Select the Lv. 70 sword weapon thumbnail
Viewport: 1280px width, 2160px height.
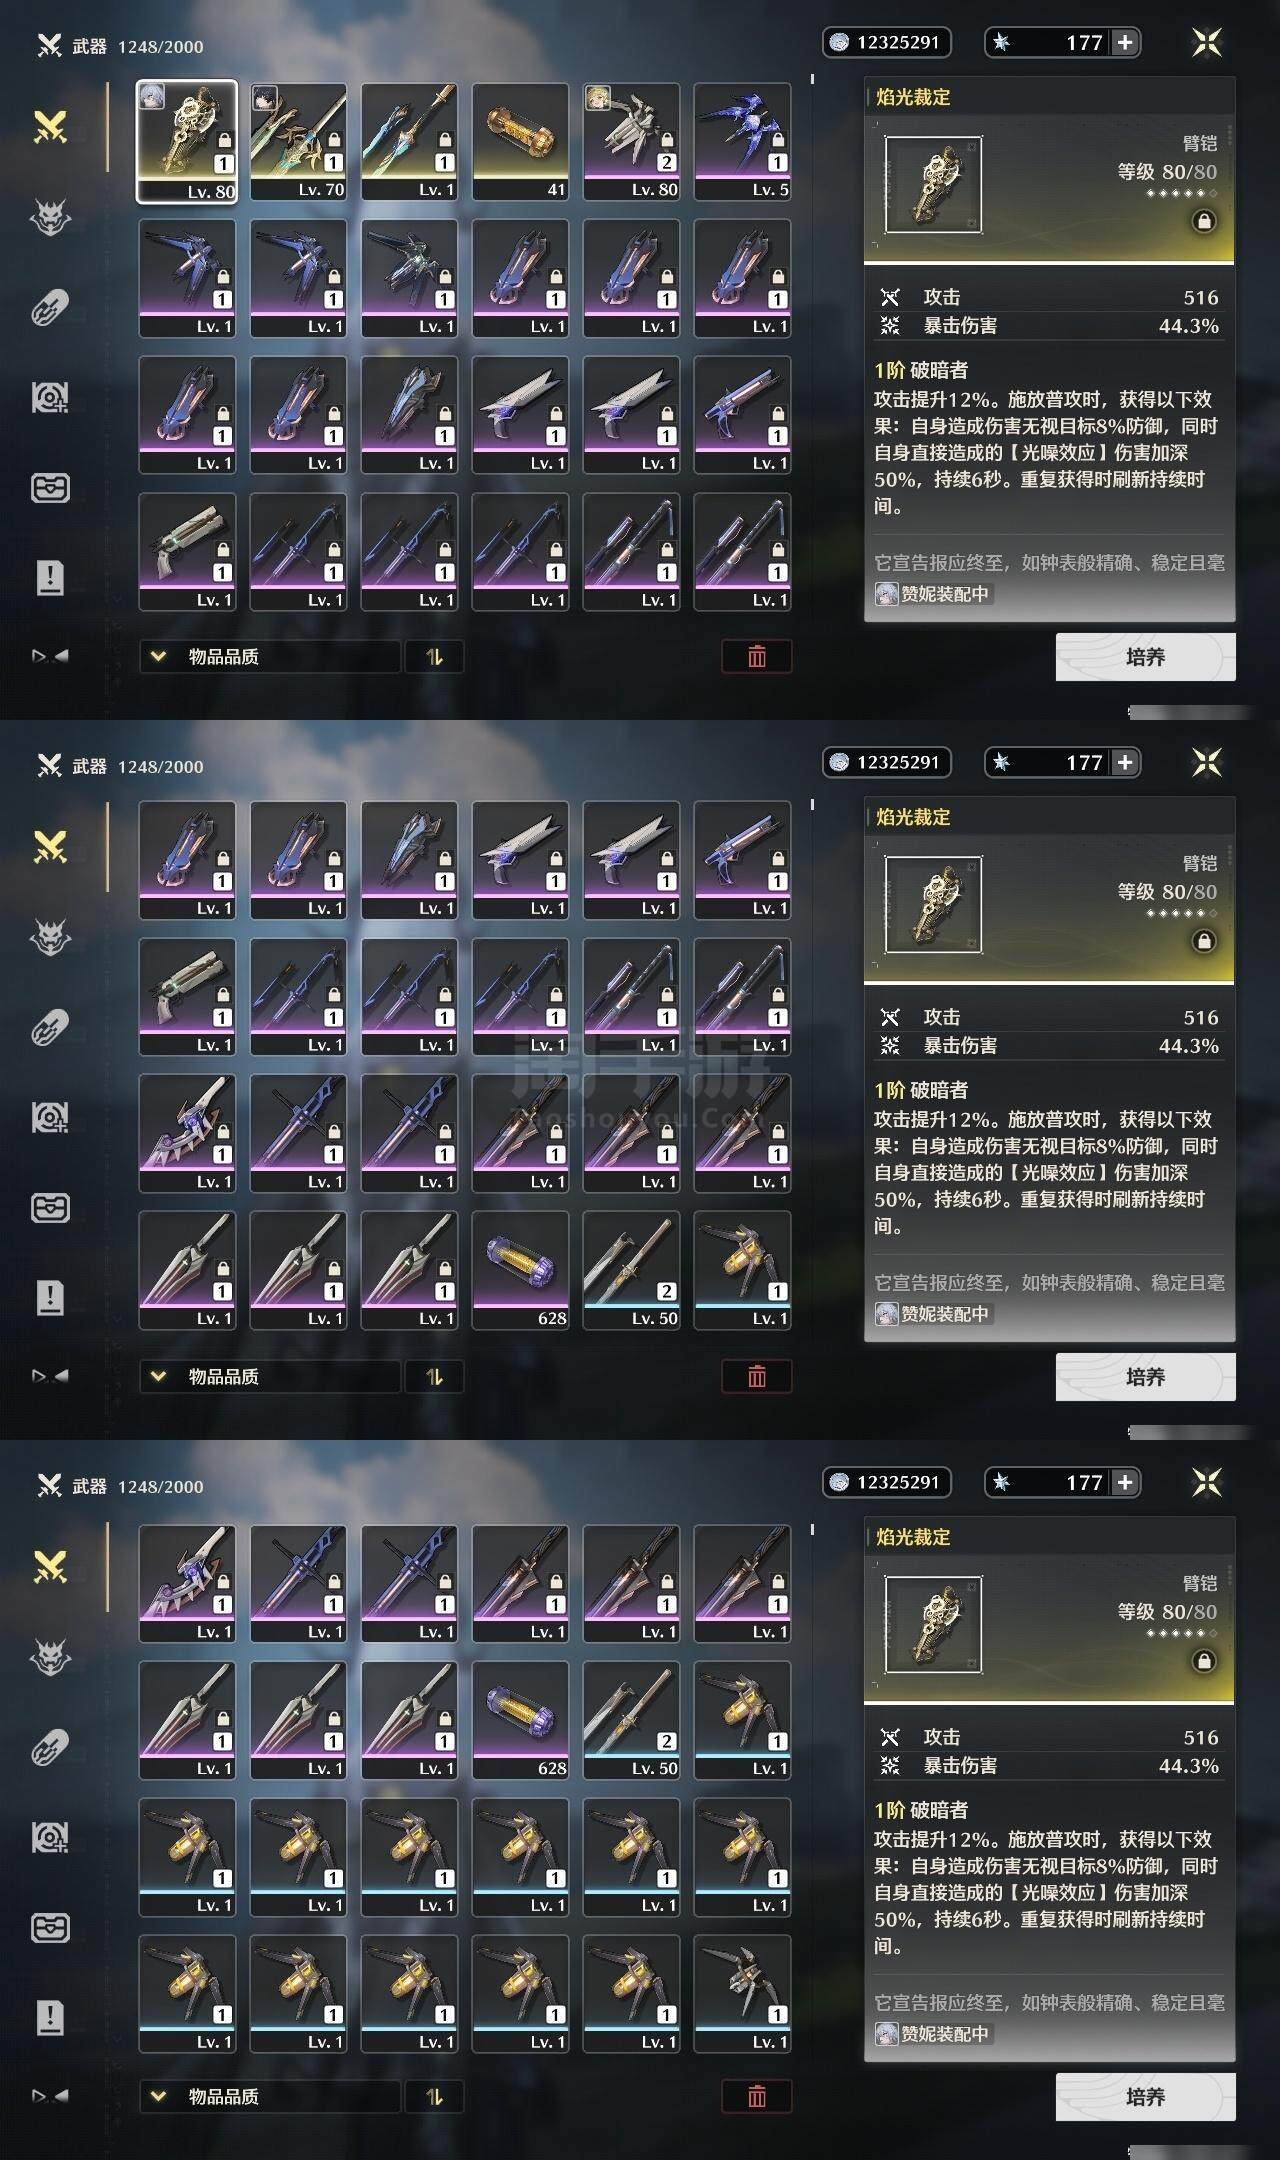tap(298, 142)
